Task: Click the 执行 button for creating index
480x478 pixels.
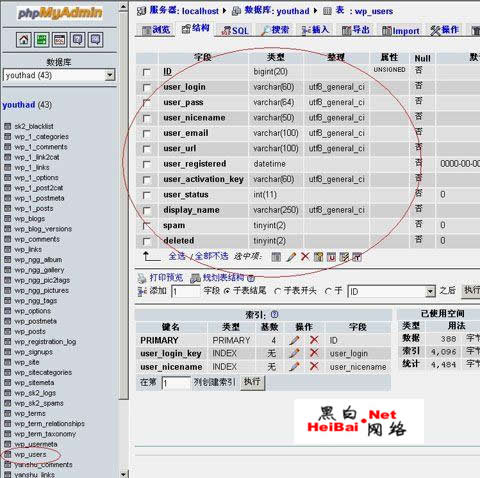Action: click(252, 382)
